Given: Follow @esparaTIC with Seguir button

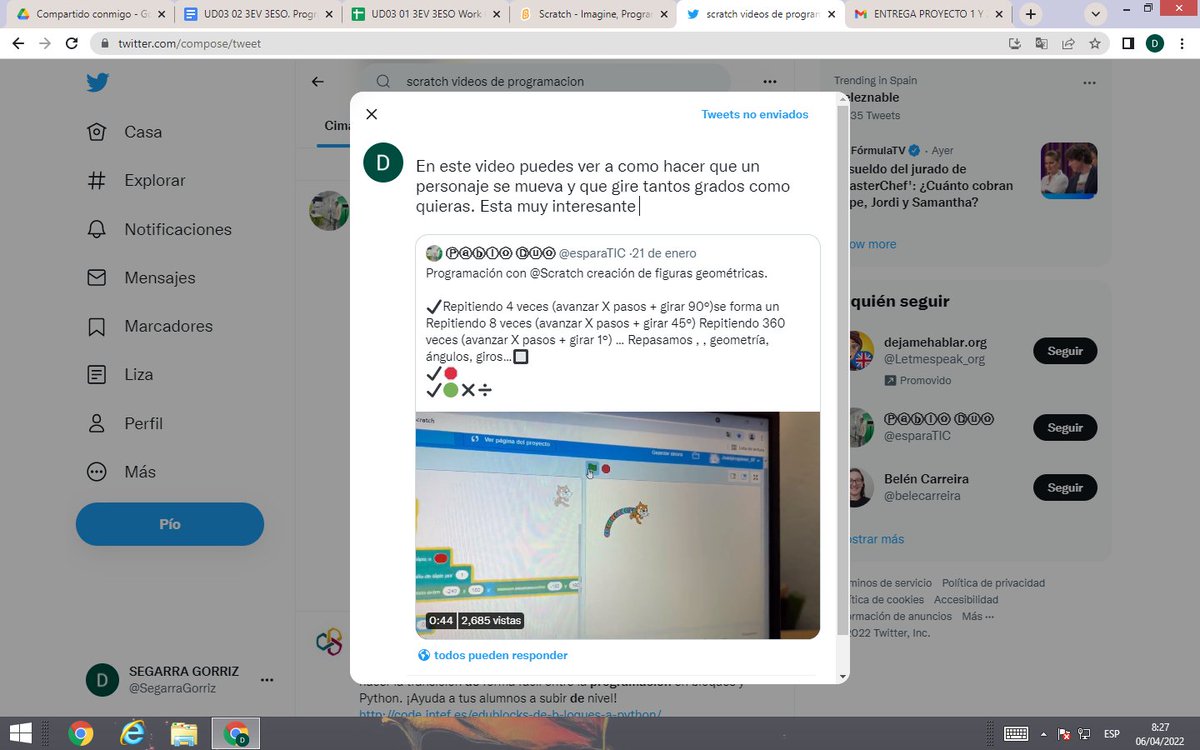Looking at the screenshot, I should (x=1065, y=427).
